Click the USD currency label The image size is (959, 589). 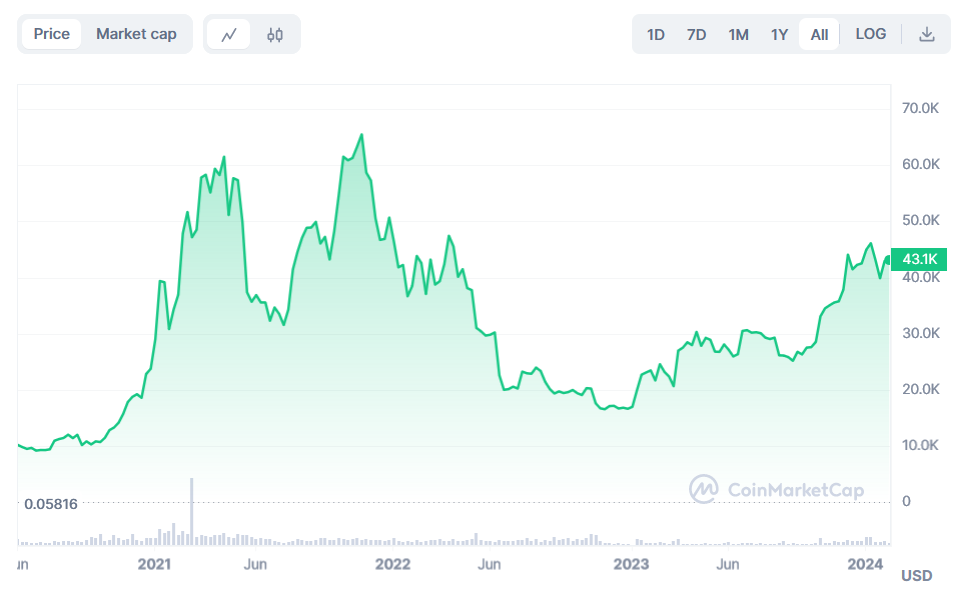click(916, 576)
